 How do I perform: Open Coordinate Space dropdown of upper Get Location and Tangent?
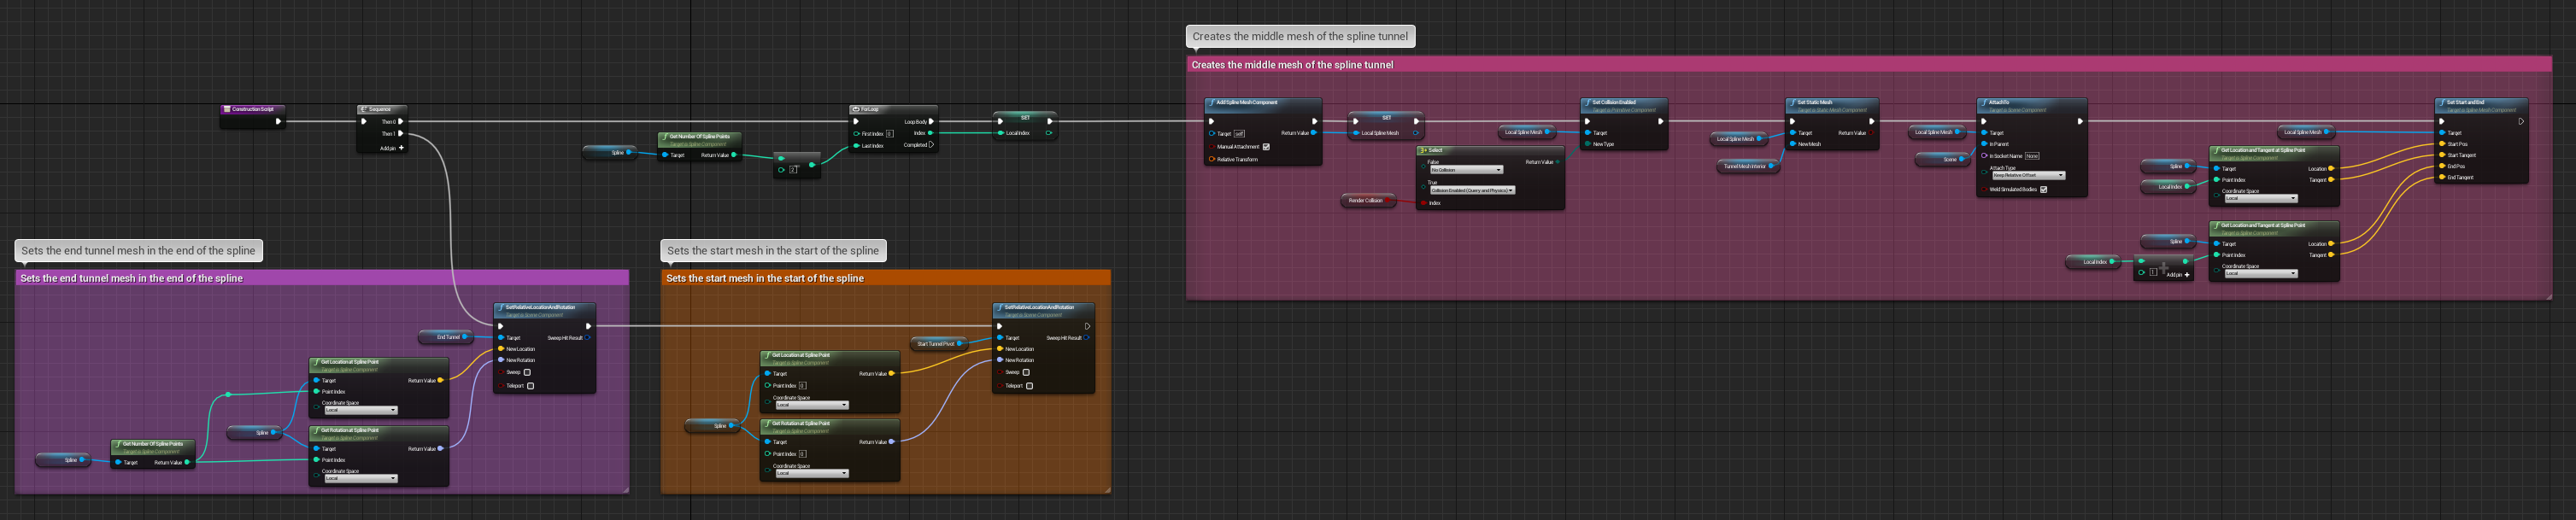(x=2261, y=198)
